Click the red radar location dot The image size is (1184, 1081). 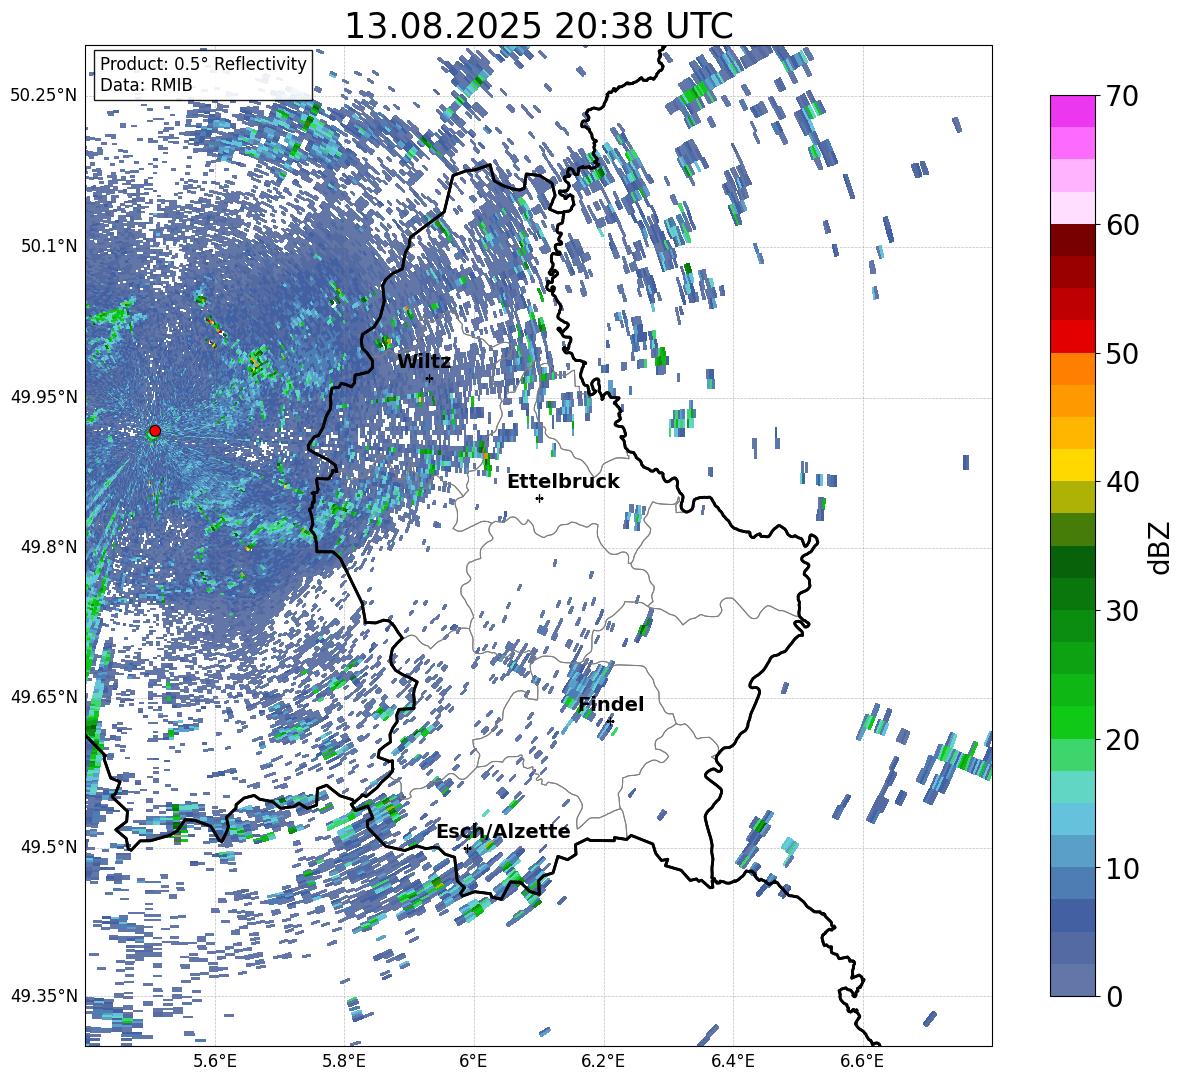155,431
